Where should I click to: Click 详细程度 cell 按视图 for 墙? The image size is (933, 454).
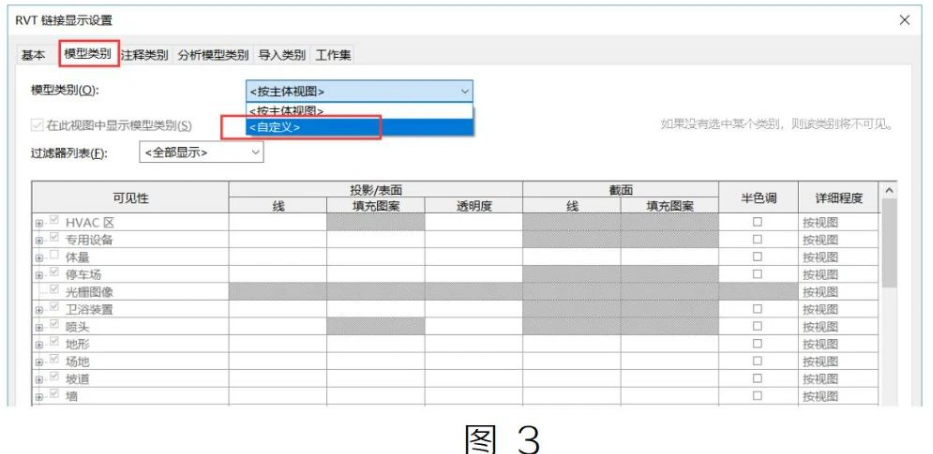838,396
